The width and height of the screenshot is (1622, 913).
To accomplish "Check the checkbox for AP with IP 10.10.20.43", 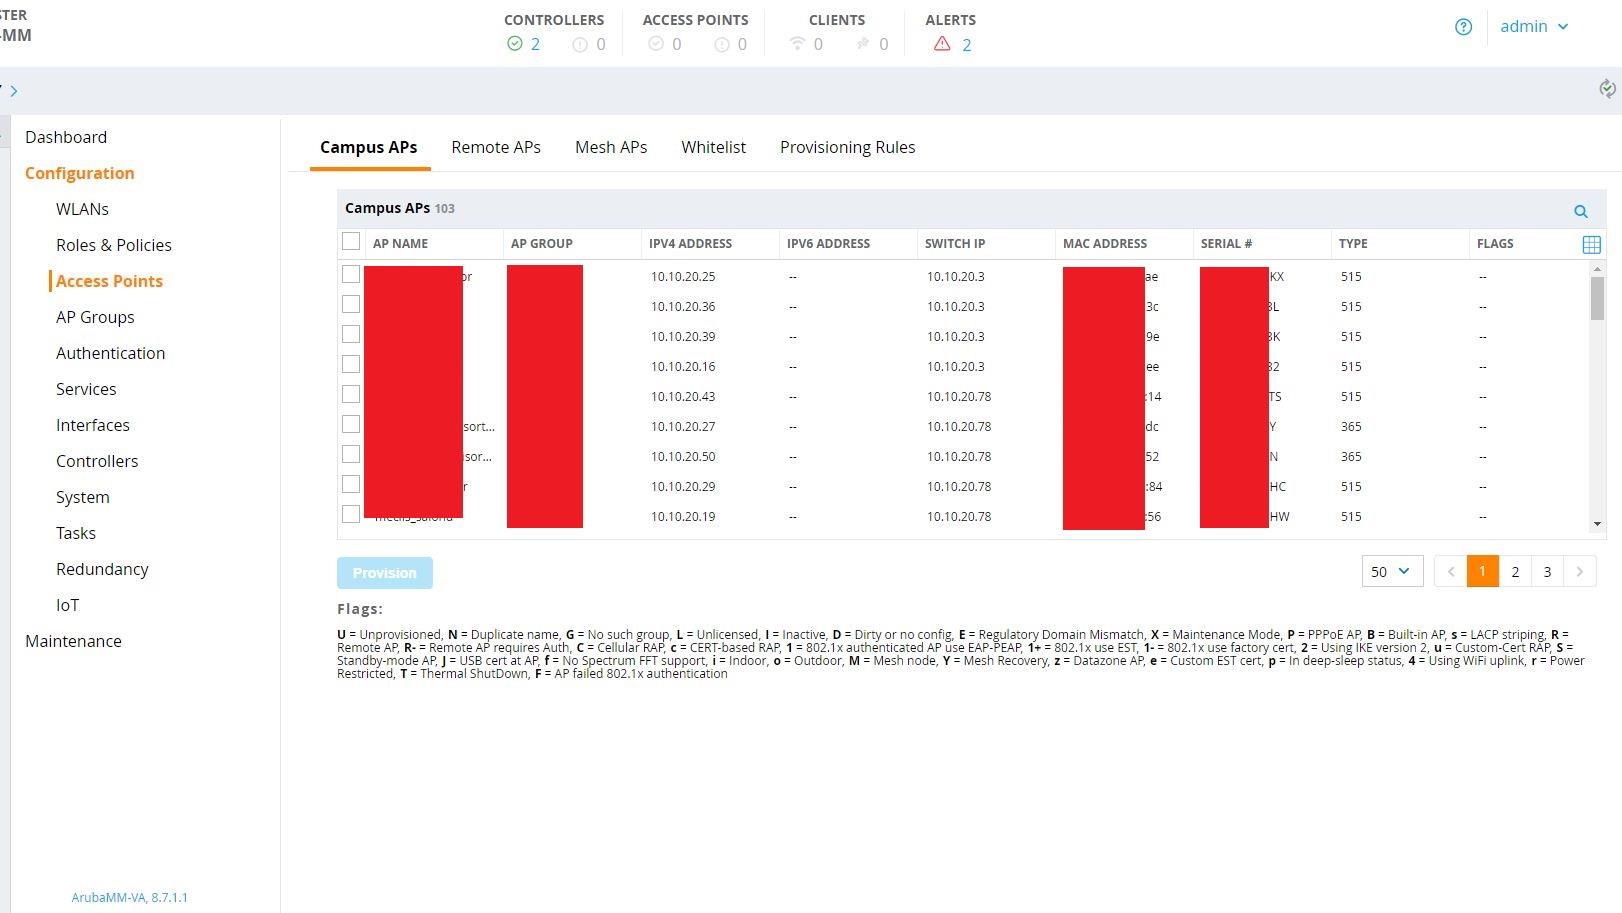I will click(351, 394).
